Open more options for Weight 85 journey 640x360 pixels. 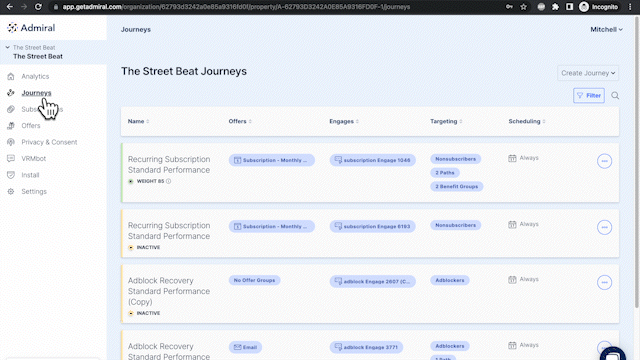[604, 161]
